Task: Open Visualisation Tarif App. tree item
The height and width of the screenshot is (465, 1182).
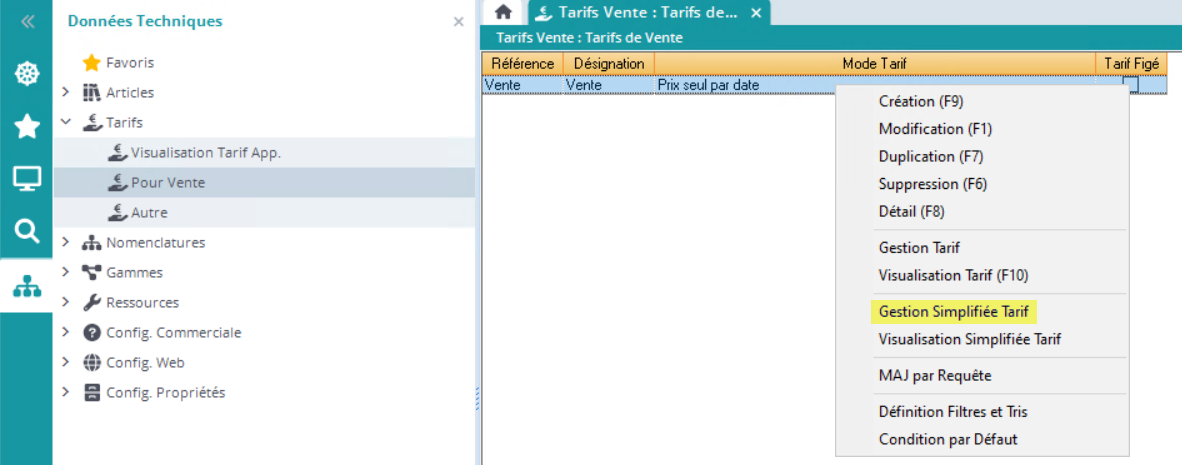Action: point(205,153)
